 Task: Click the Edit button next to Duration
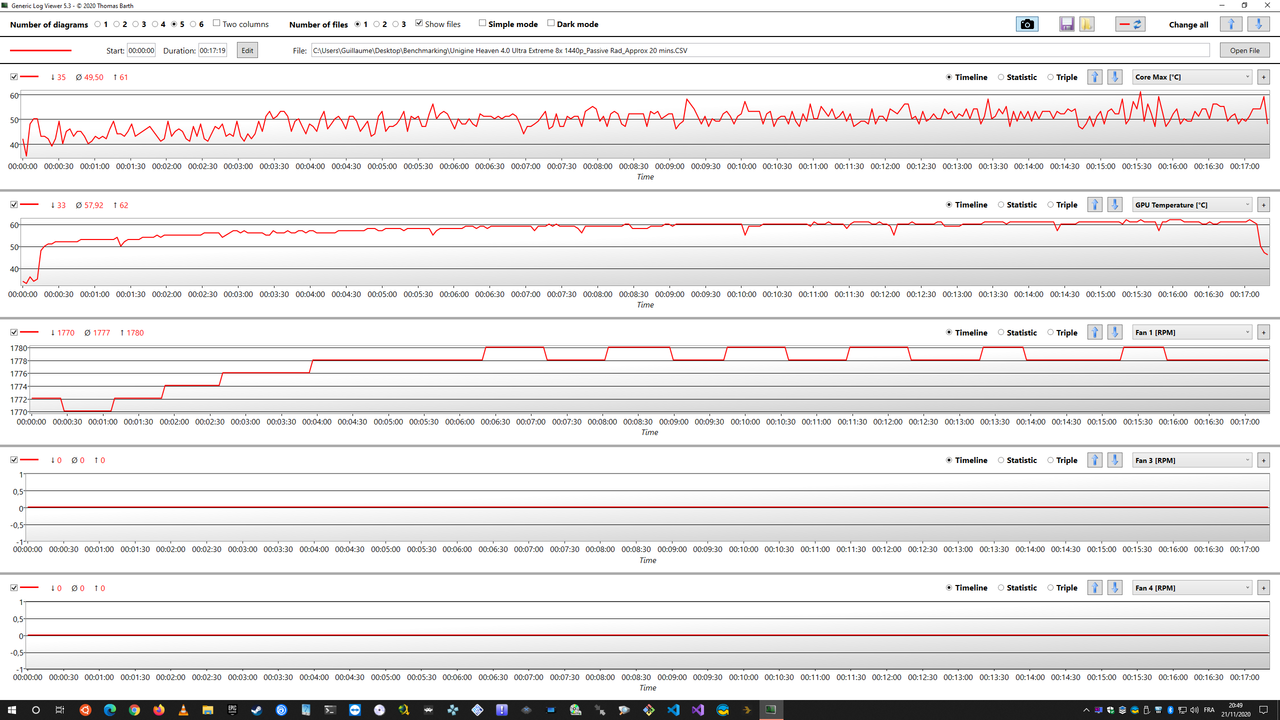tap(246, 49)
